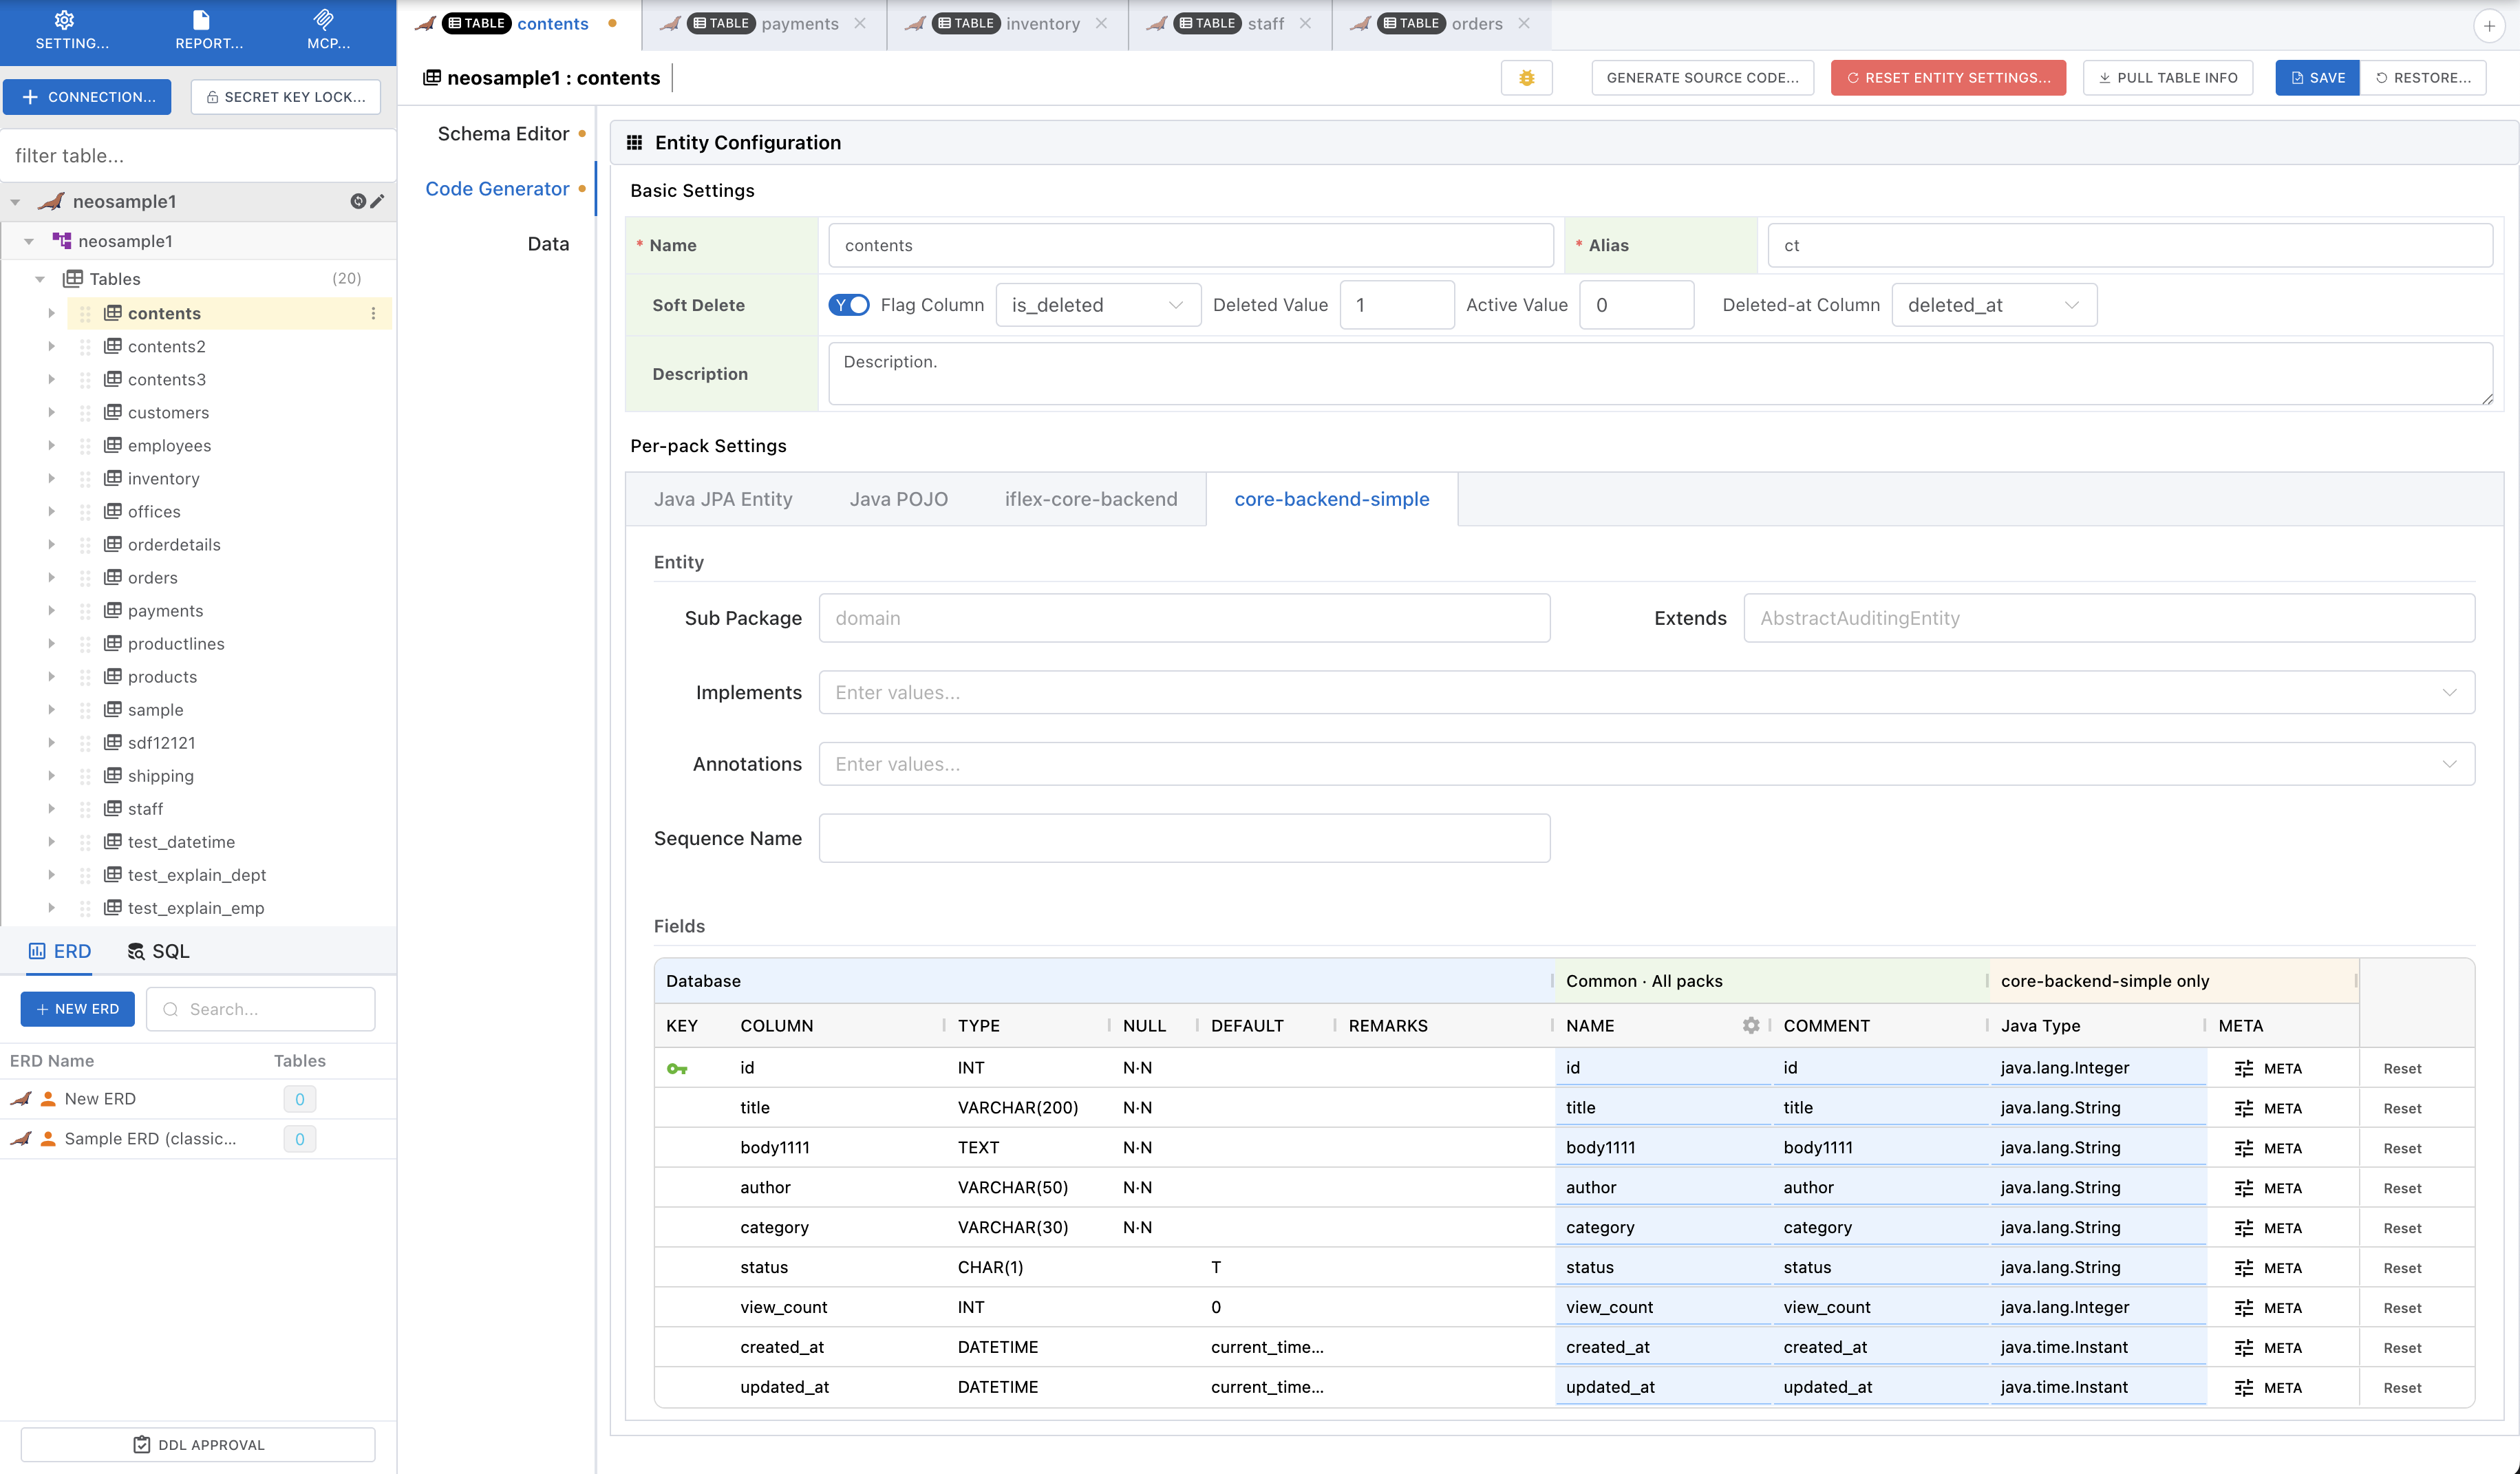2520x1474 pixels.
Task: Open Secret Key Lock
Action: [x=285, y=97]
